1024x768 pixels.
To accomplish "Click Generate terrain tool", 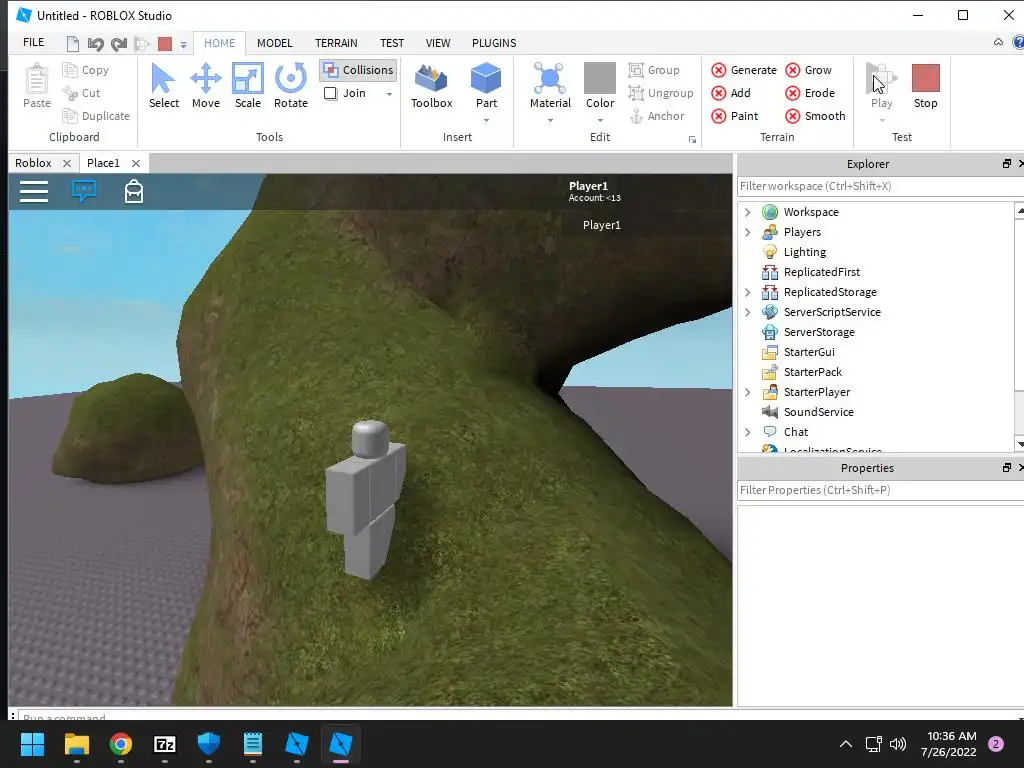I will click(x=744, y=70).
